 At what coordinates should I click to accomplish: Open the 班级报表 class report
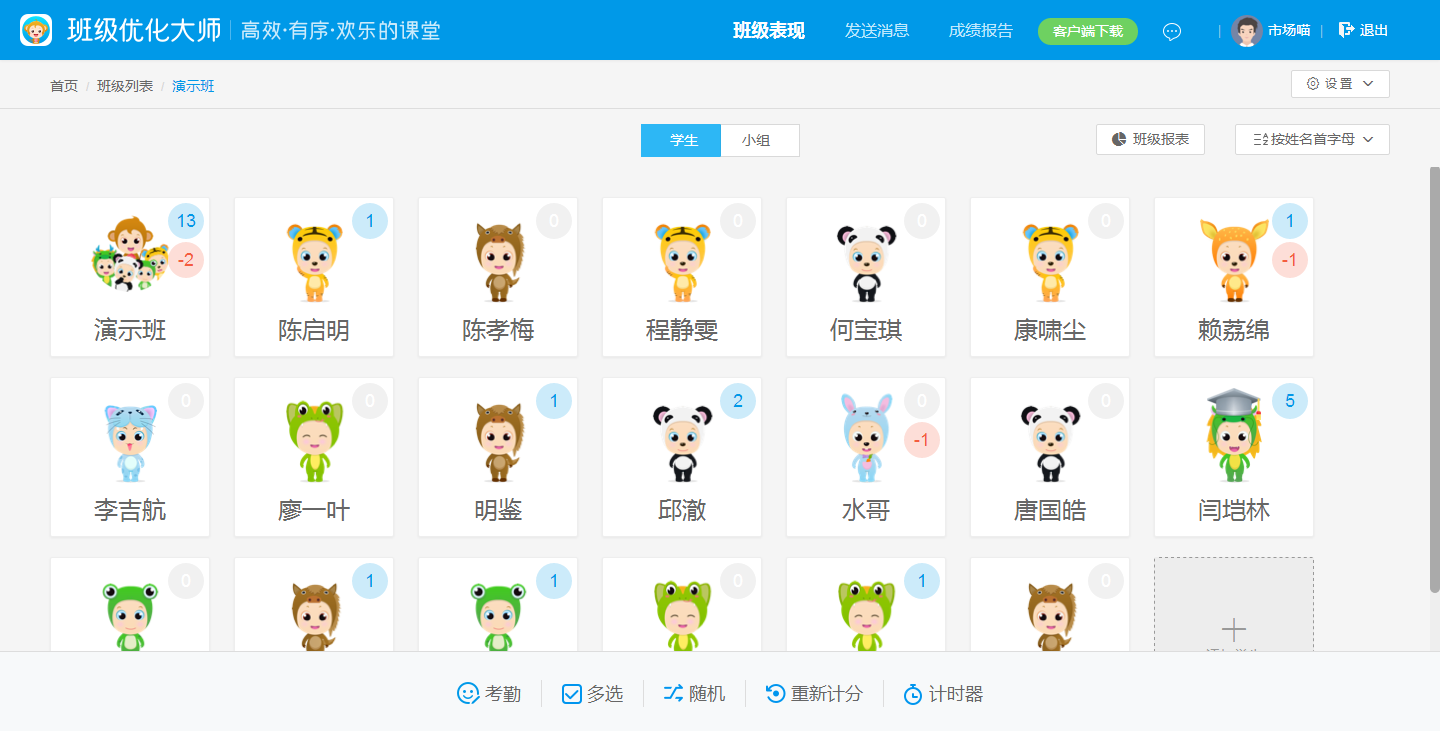(1150, 139)
